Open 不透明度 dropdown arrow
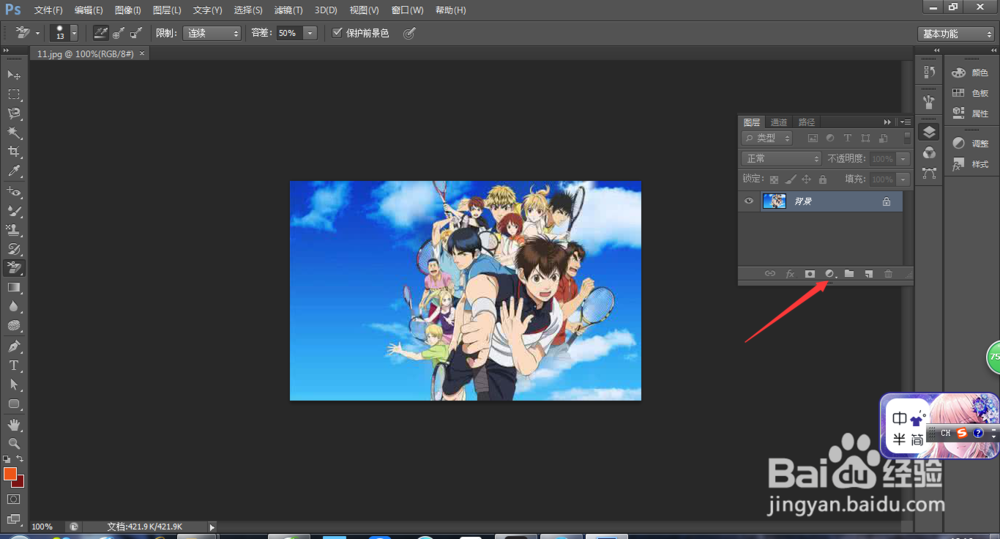The width and height of the screenshot is (1000, 539). (903, 158)
